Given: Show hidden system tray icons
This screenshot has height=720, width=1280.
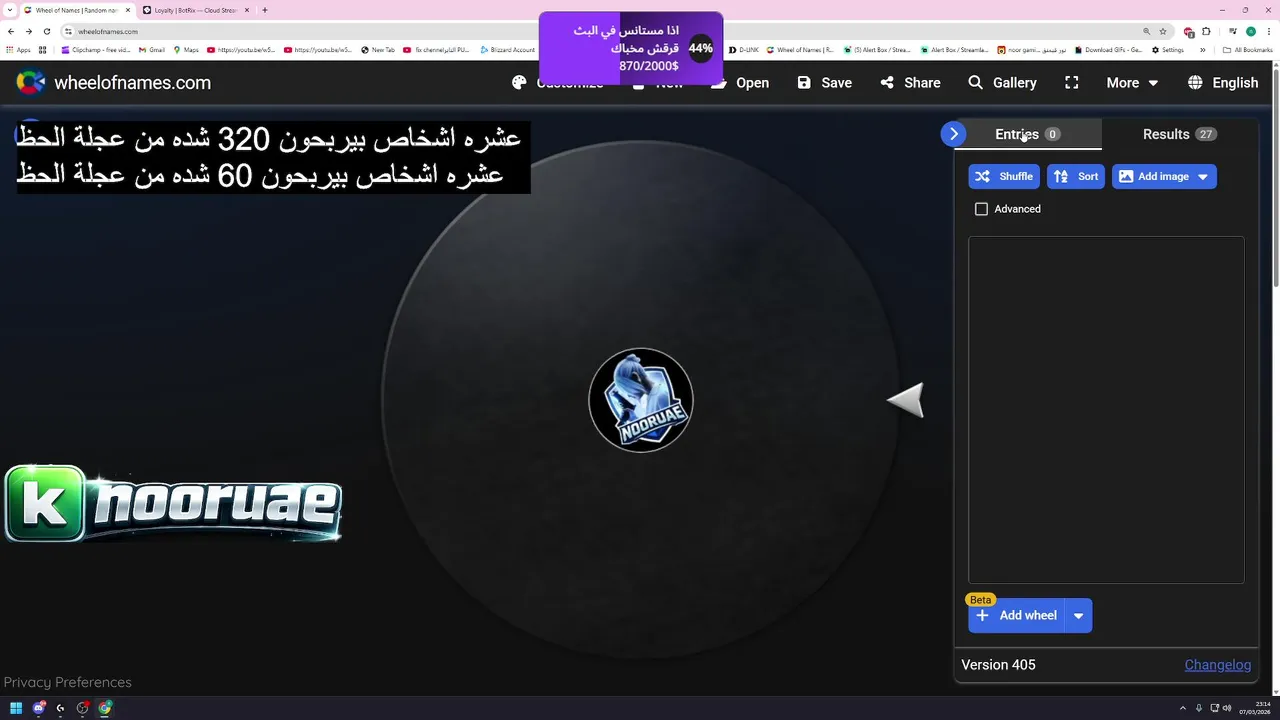Looking at the screenshot, I should pos(1183,708).
